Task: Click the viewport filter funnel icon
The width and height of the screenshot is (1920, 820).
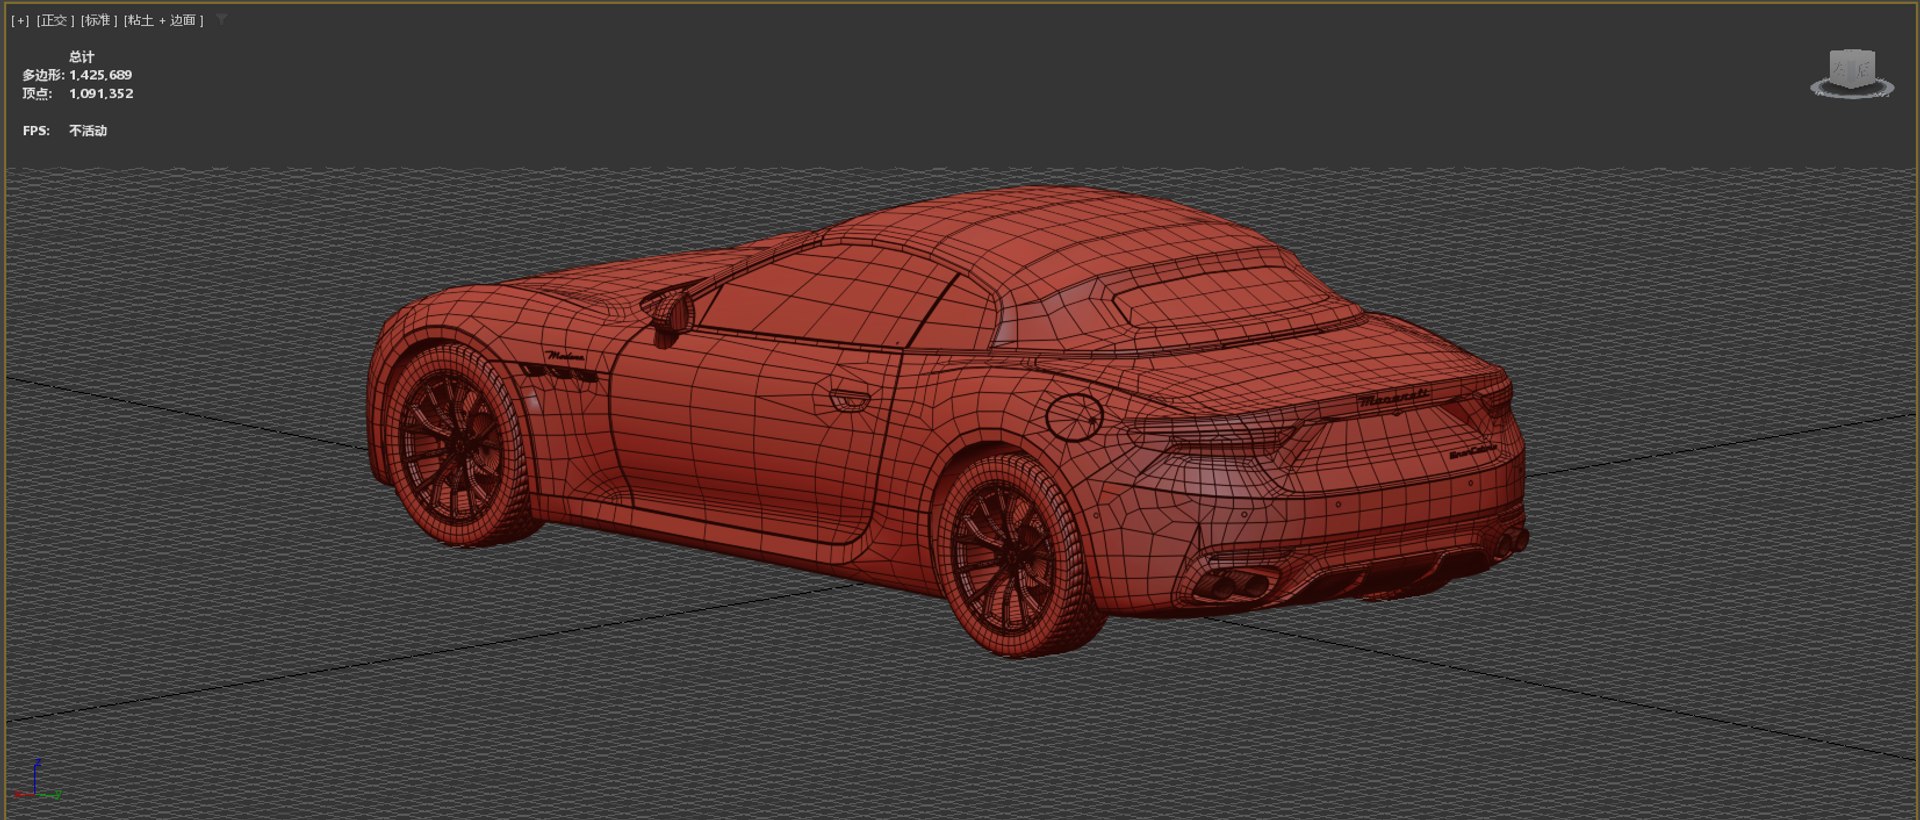Action: click(x=221, y=19)
